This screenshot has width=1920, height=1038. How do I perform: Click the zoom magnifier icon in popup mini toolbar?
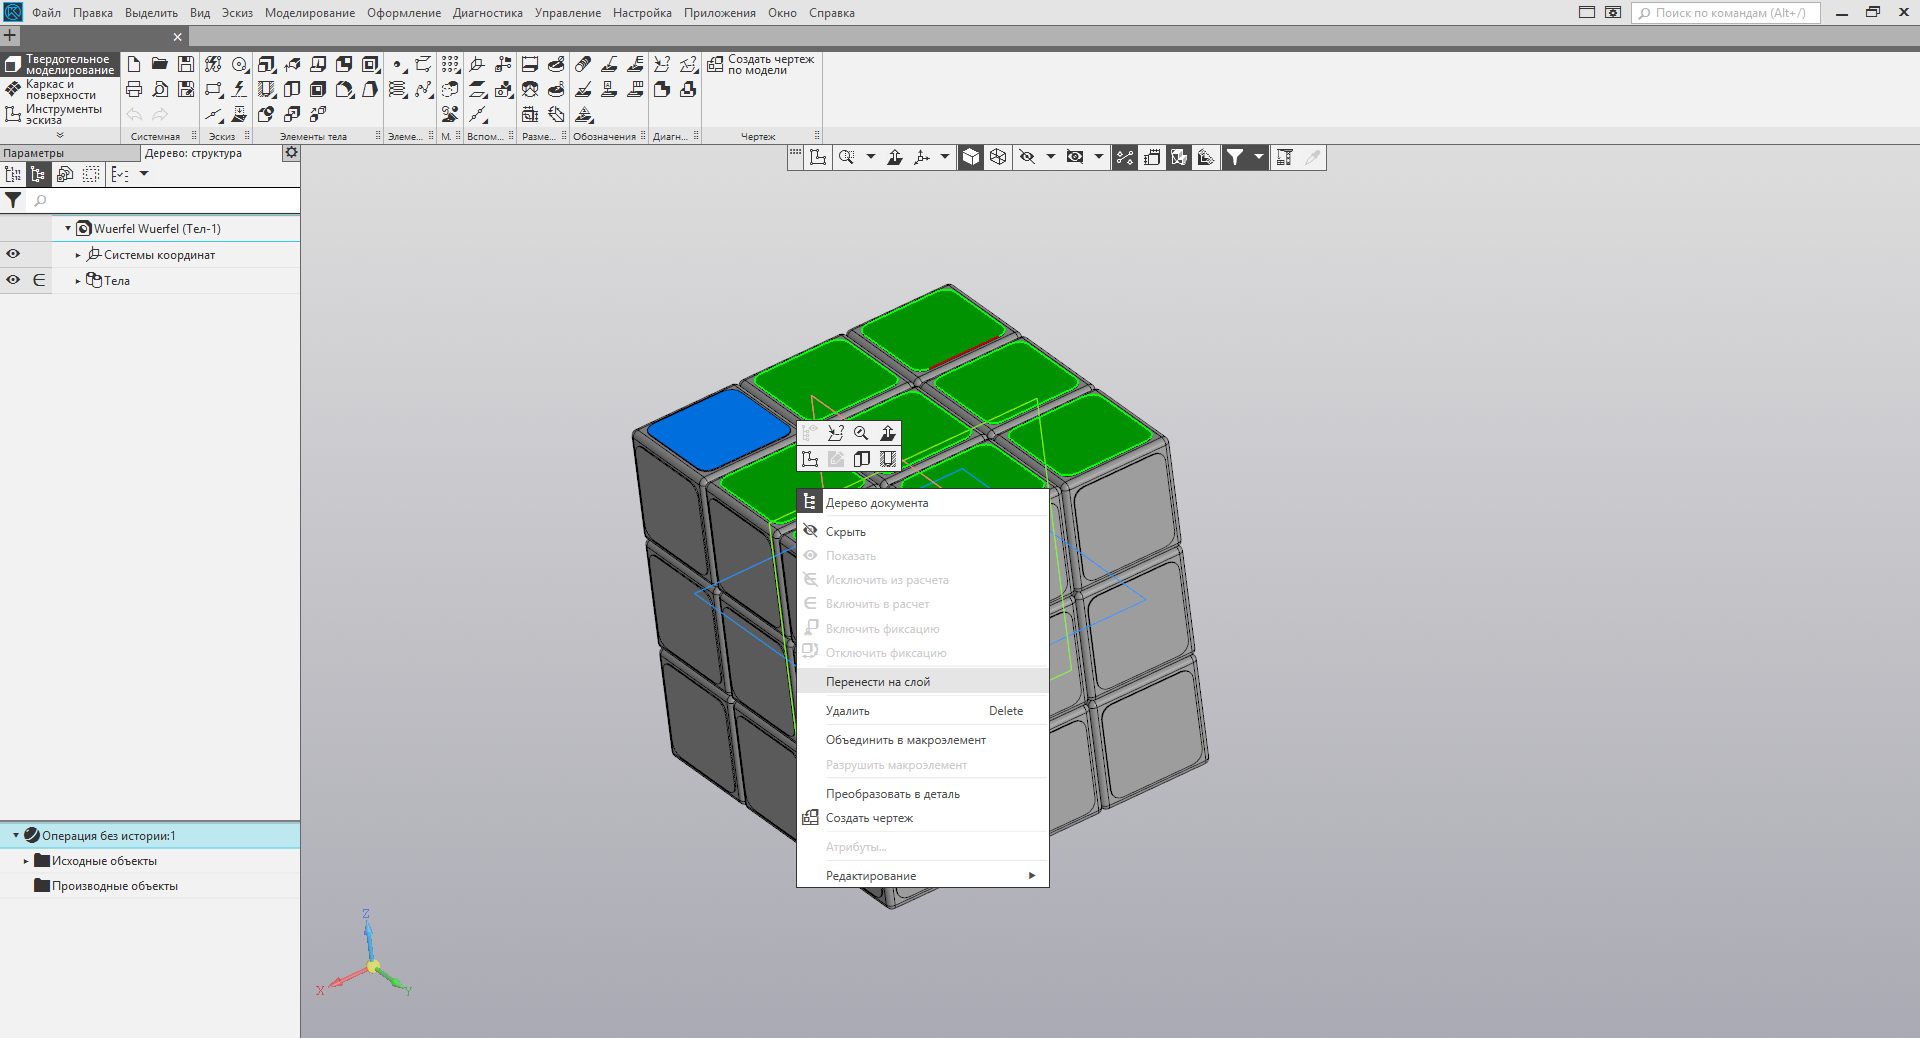tap(861, 433)
